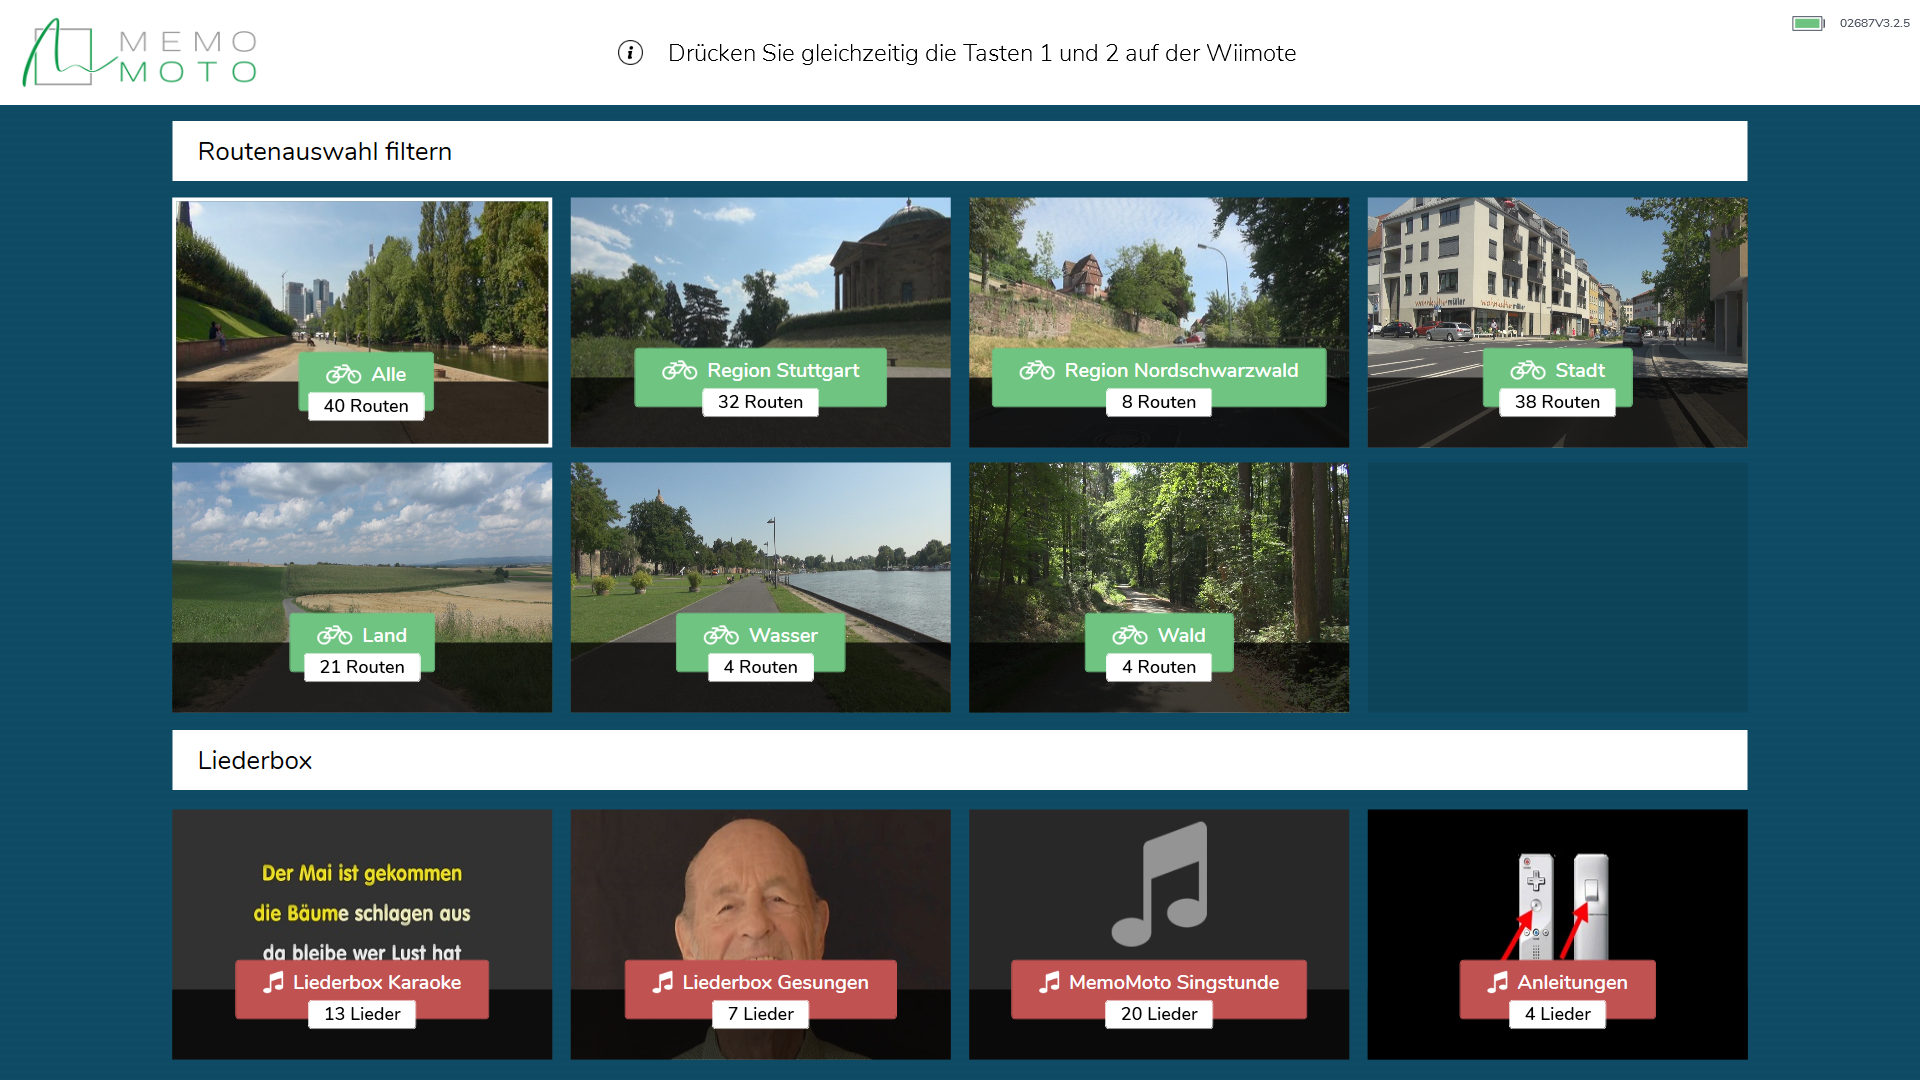Click the Liederbox section header
Image resolution: width=1920 pixels, height=1080 pixels.
tap(255, 760)
